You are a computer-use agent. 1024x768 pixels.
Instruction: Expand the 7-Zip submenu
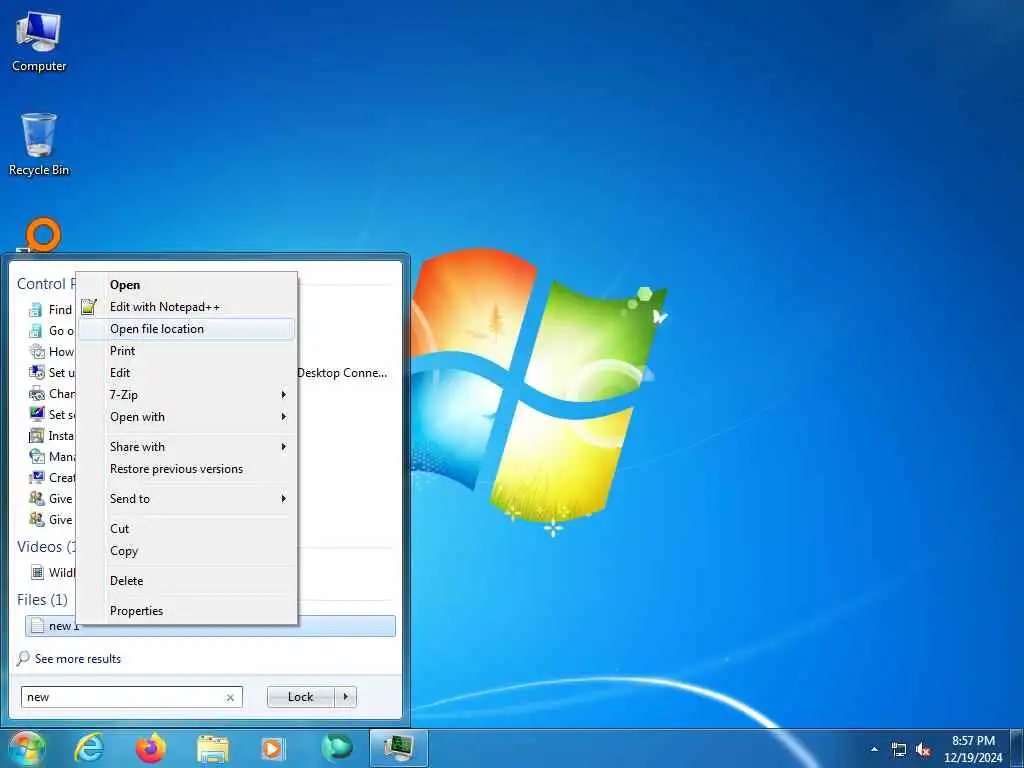click(x=187, y=394)
